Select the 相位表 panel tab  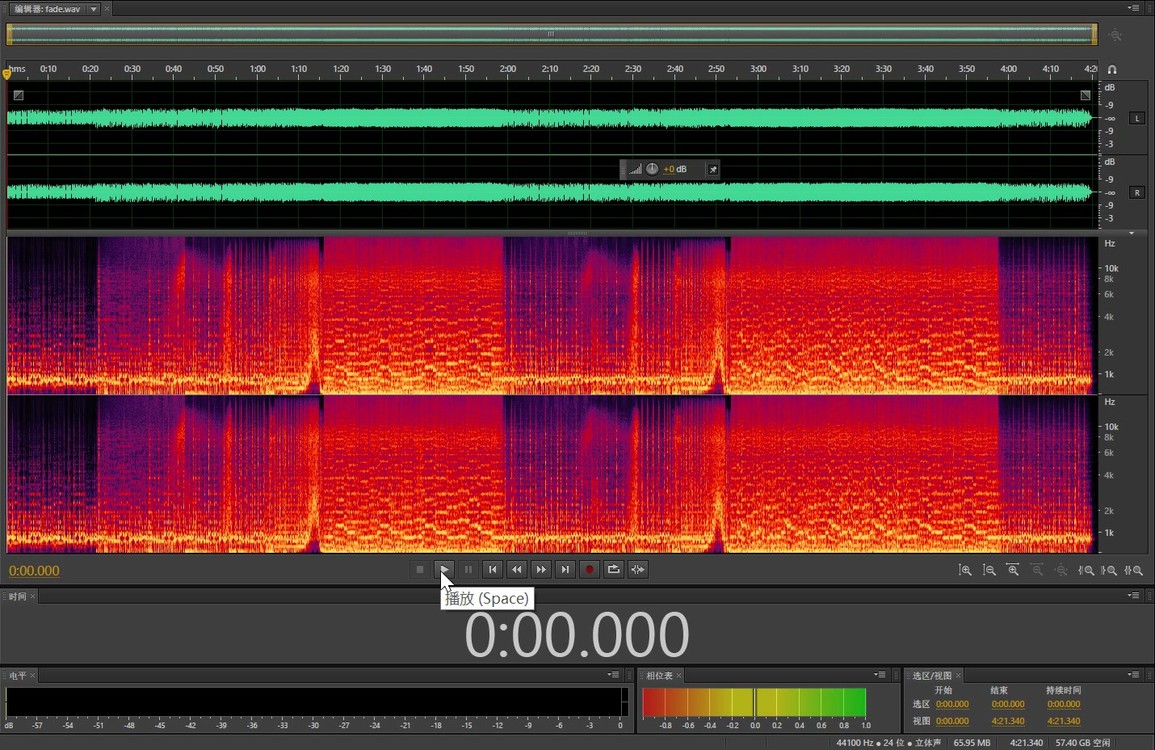[659, 676]
